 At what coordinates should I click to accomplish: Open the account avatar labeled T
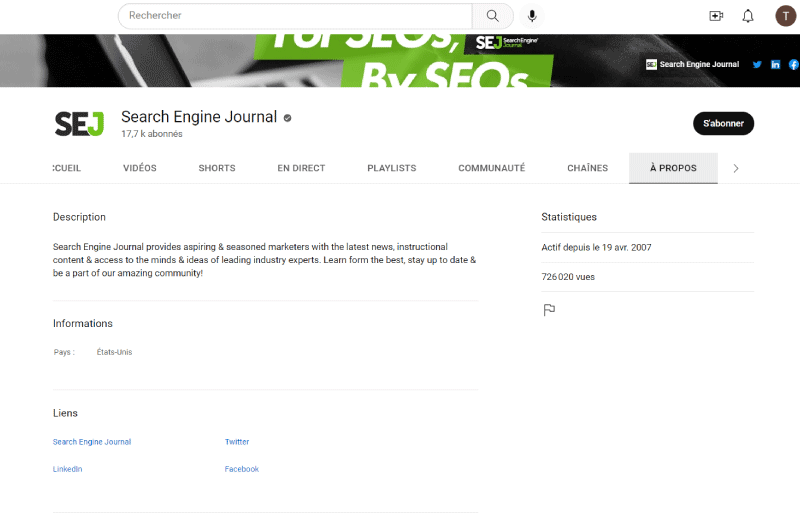[785, 16]
